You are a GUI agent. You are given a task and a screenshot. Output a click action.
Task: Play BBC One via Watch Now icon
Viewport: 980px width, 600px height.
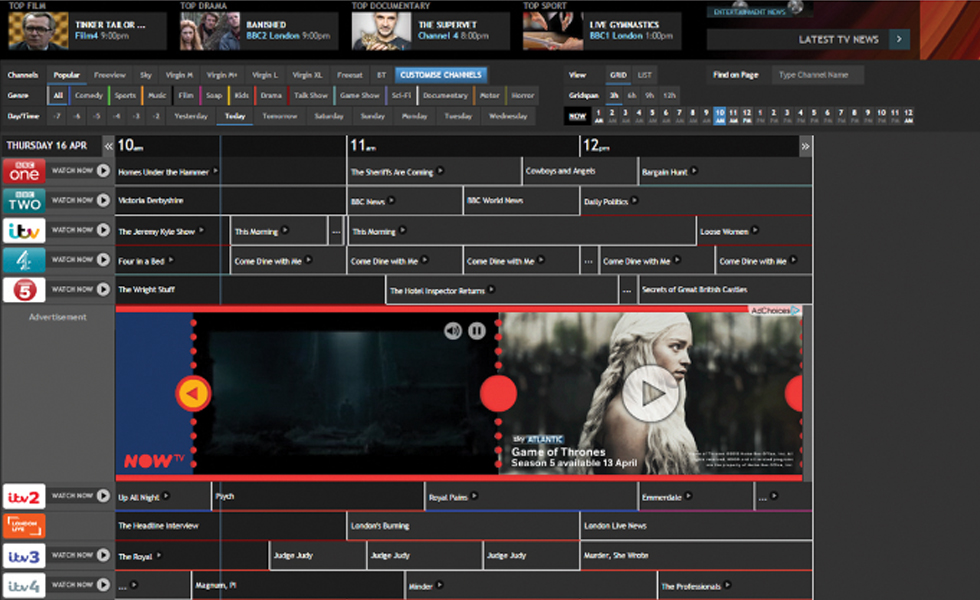(x=103, y=171)
